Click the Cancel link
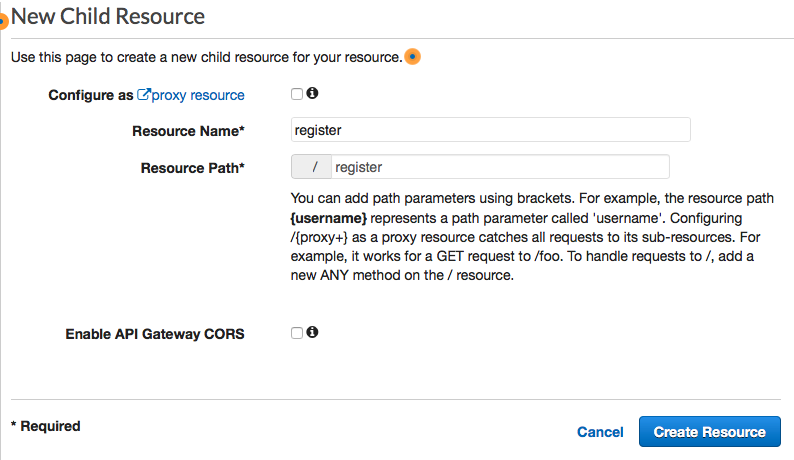Screen dimensions: 794x460 [x=600, y=432]
